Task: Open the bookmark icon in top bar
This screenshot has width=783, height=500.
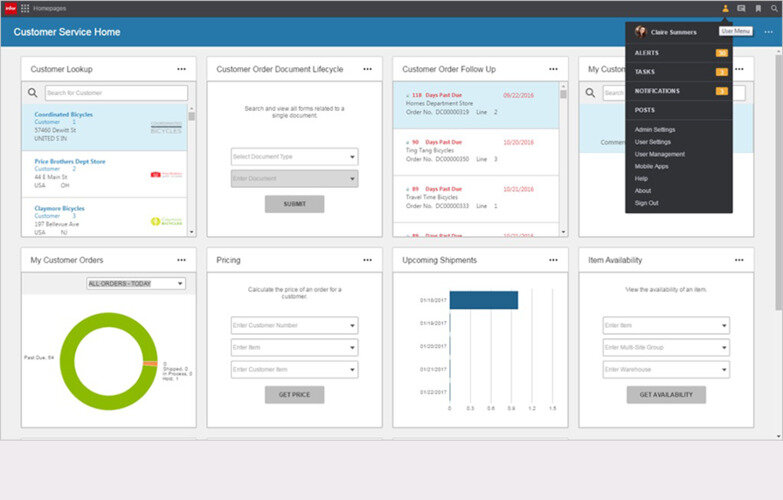Action: point(758,8)
